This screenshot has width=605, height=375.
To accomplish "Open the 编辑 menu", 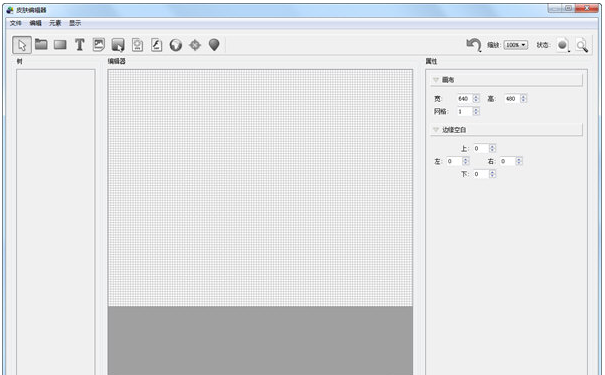I will click(35, 23).
